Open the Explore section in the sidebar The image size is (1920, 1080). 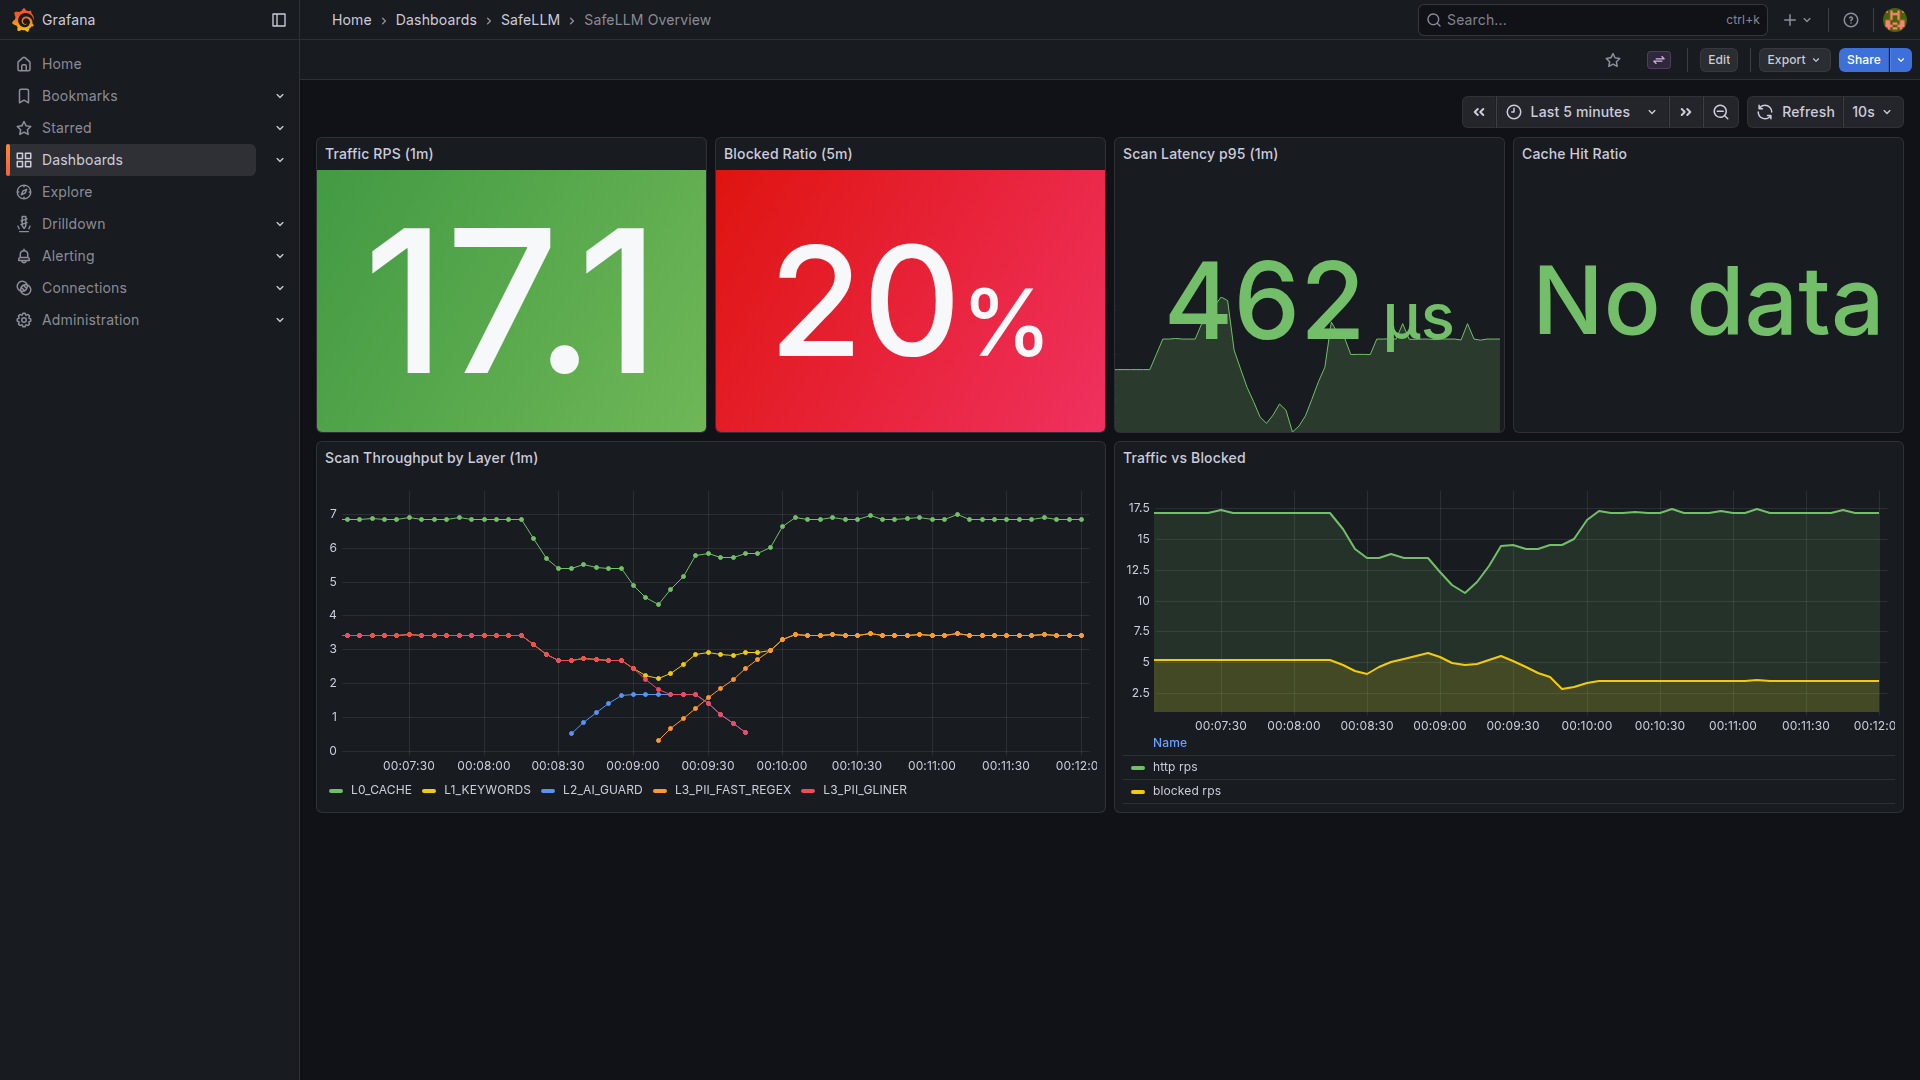coord(67,191)
